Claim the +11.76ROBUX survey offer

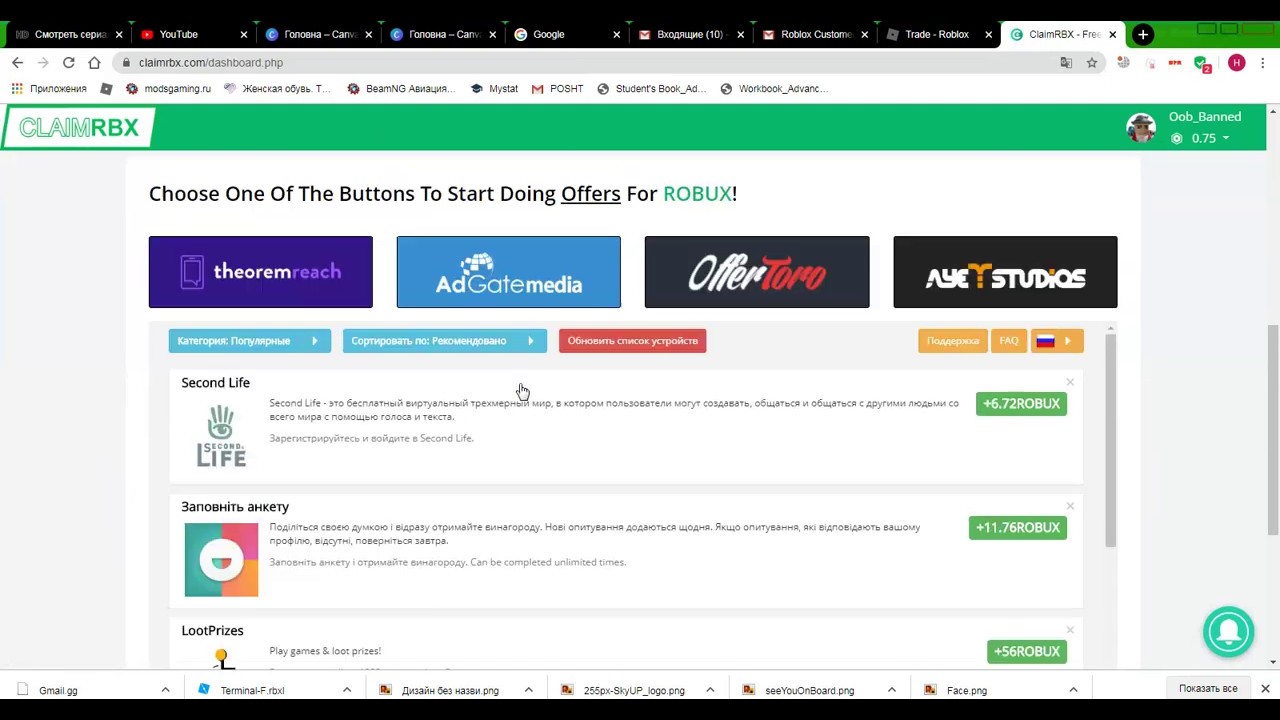tap(1017, 527)
